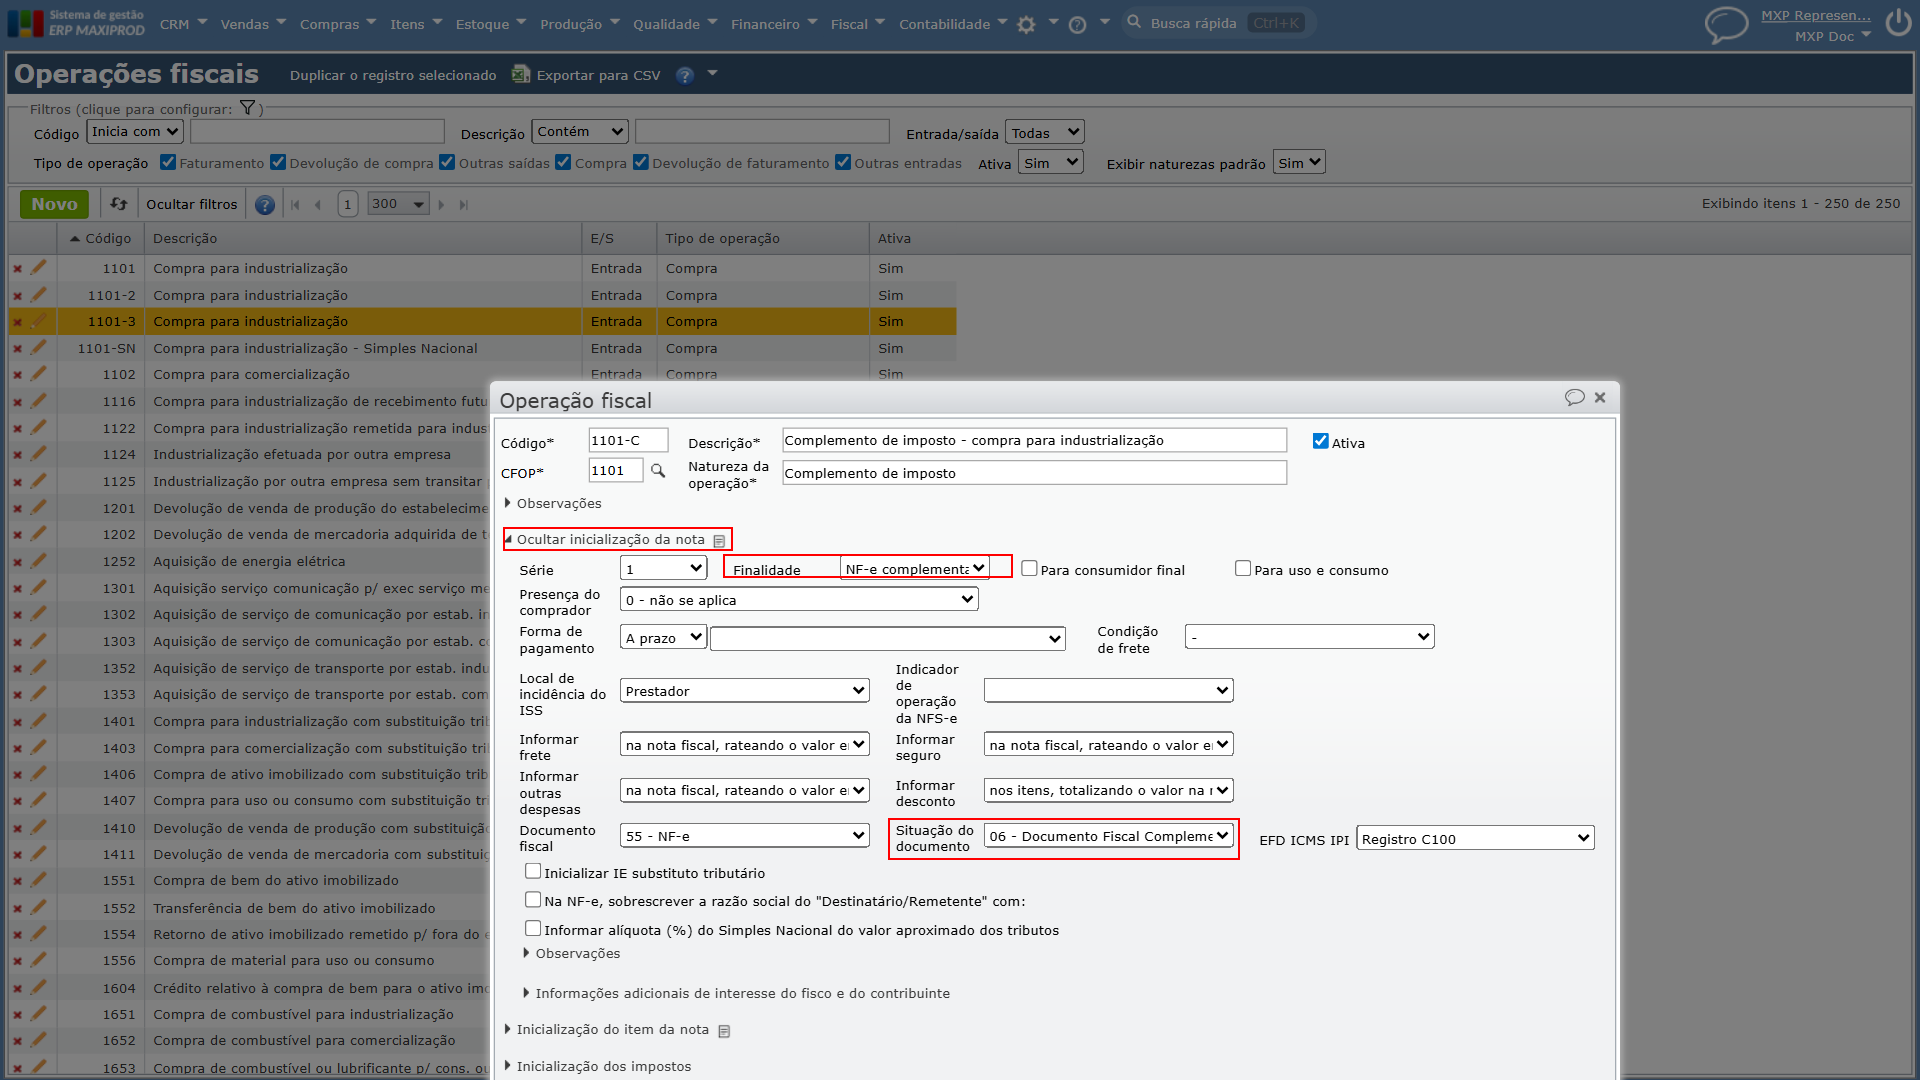Click the comment bubble icon in dialog header
This screenshot has height=1080, width=1920.
pos(1575,398)
